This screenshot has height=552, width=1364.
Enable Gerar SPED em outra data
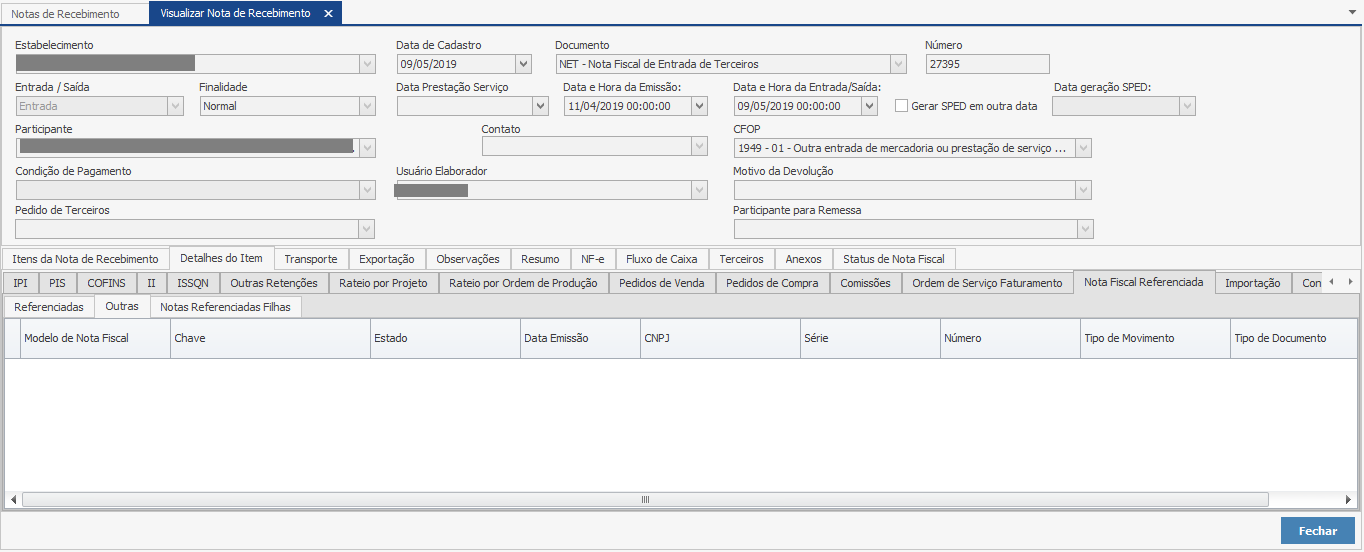tap(901, 106)
